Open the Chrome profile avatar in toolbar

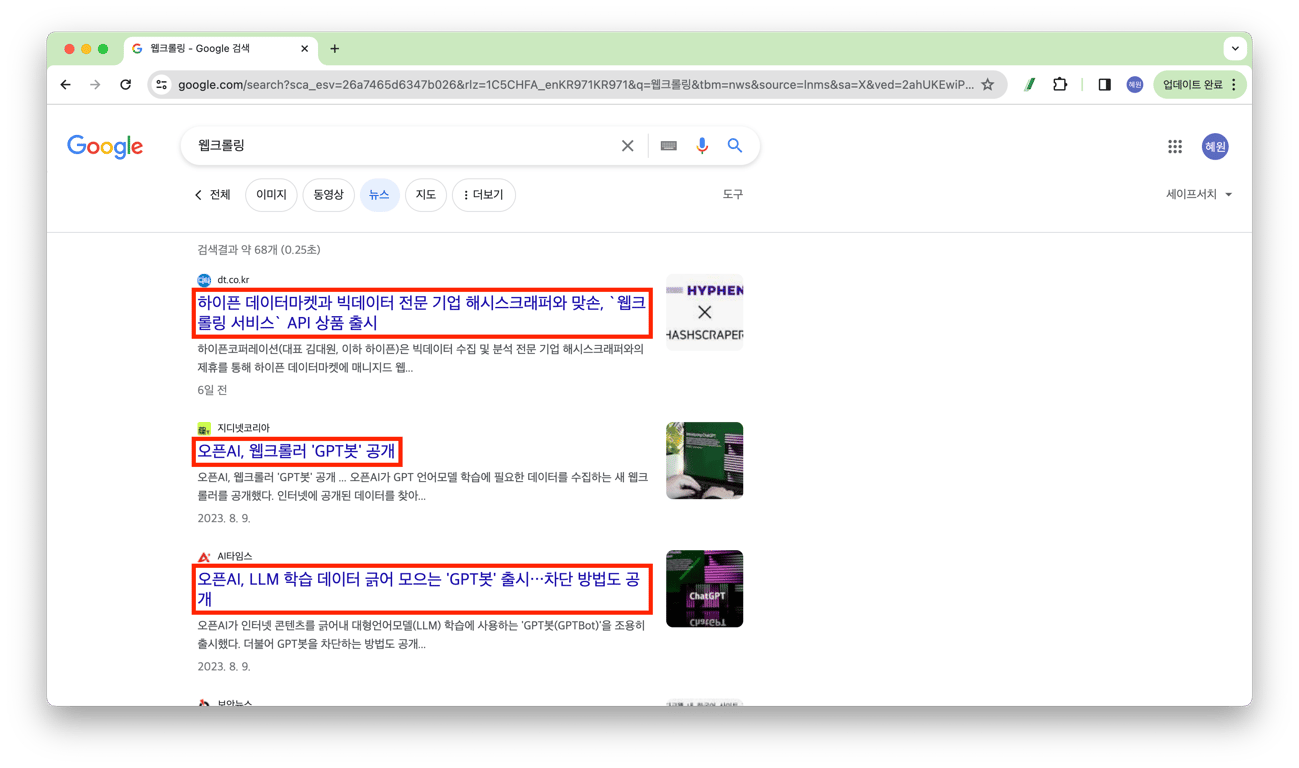coord(1134,85)
